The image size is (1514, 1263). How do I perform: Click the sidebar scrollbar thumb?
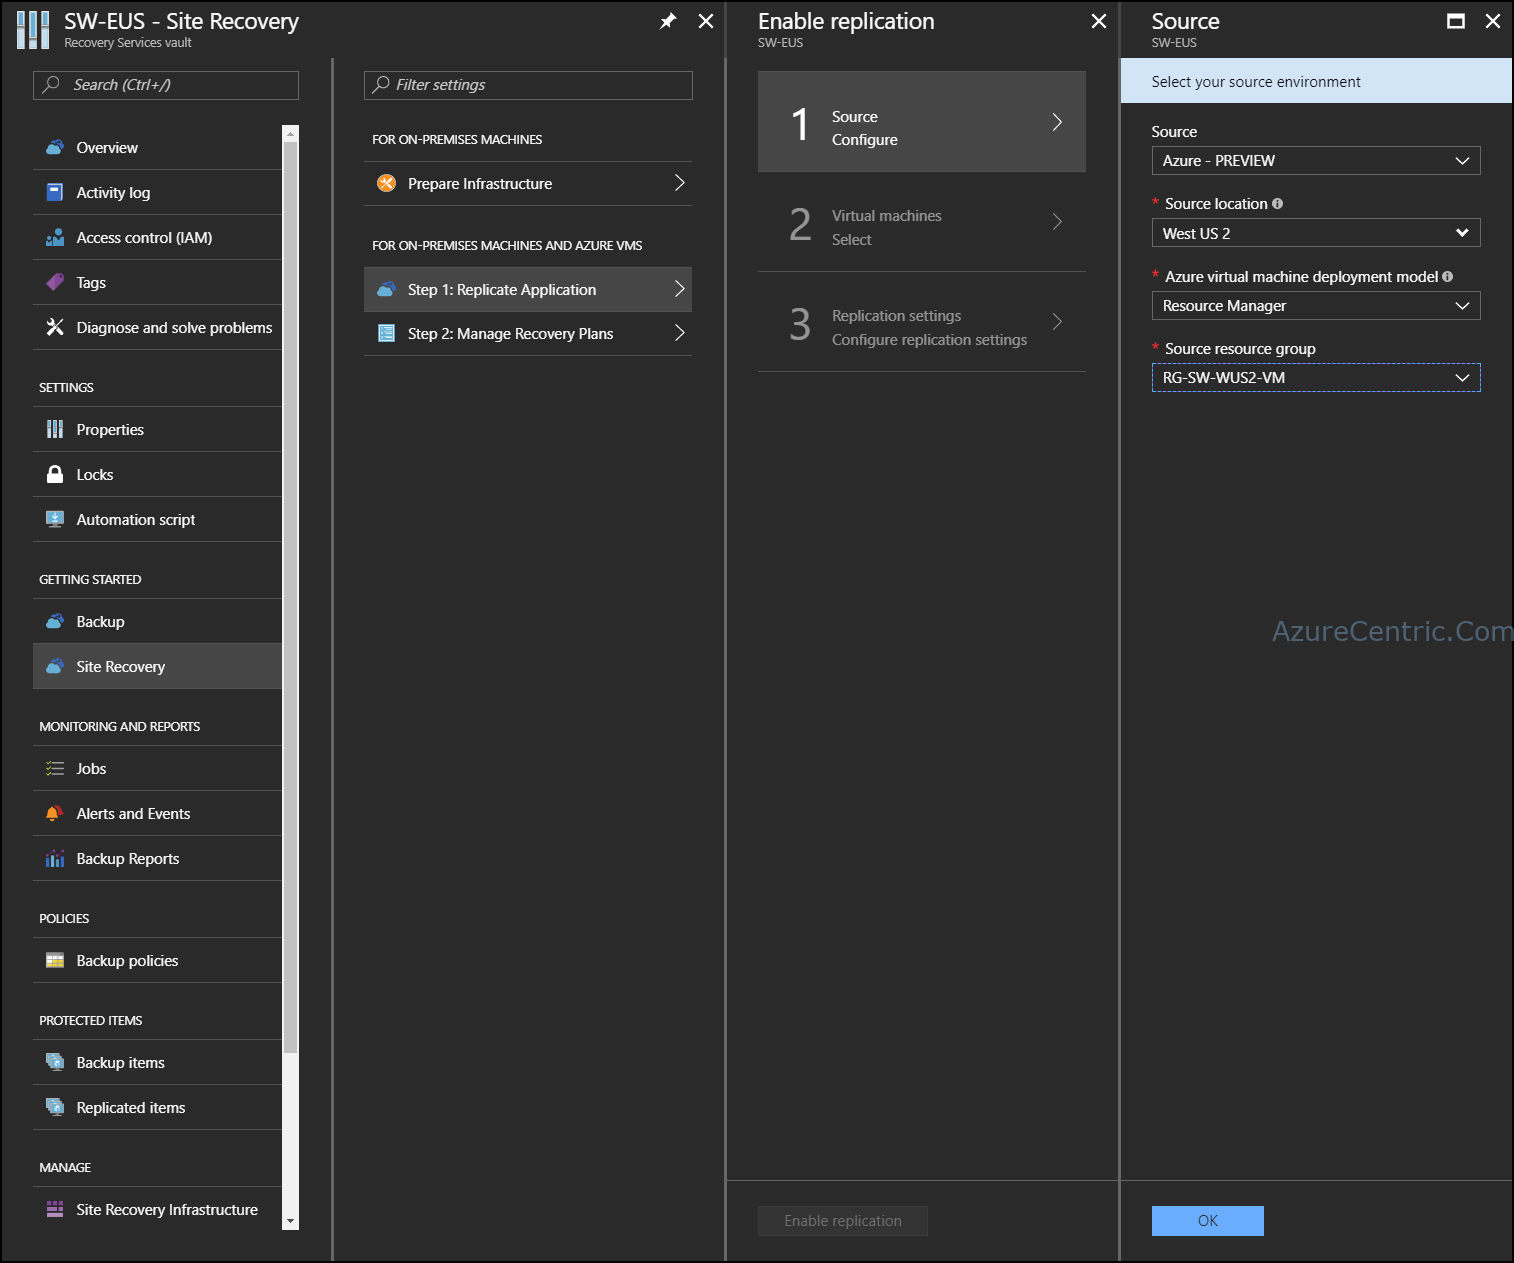pos(291,598)
